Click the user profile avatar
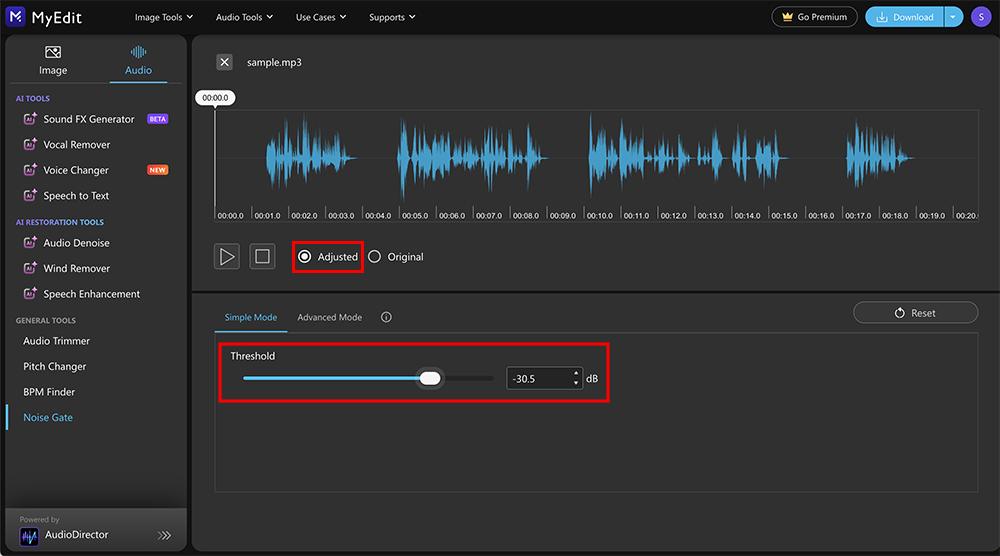Image resolution: width=1000 pixels, height=556 pixels. click(980, 17)
